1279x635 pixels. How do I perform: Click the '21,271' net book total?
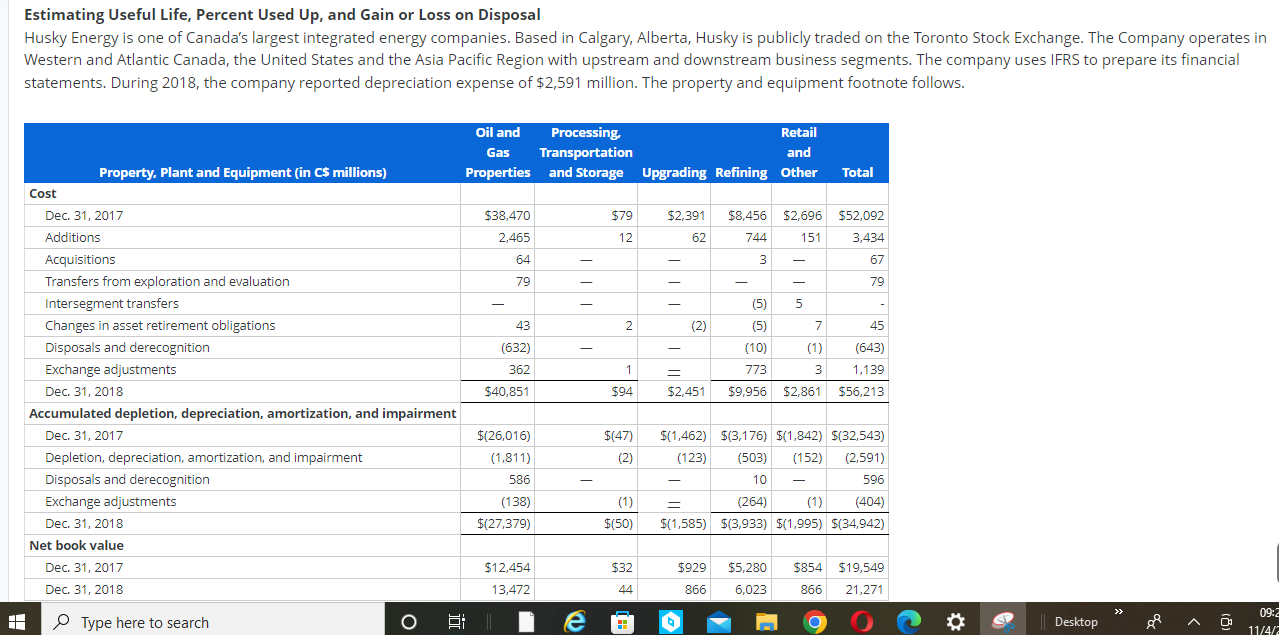click(x=865, y=589)
